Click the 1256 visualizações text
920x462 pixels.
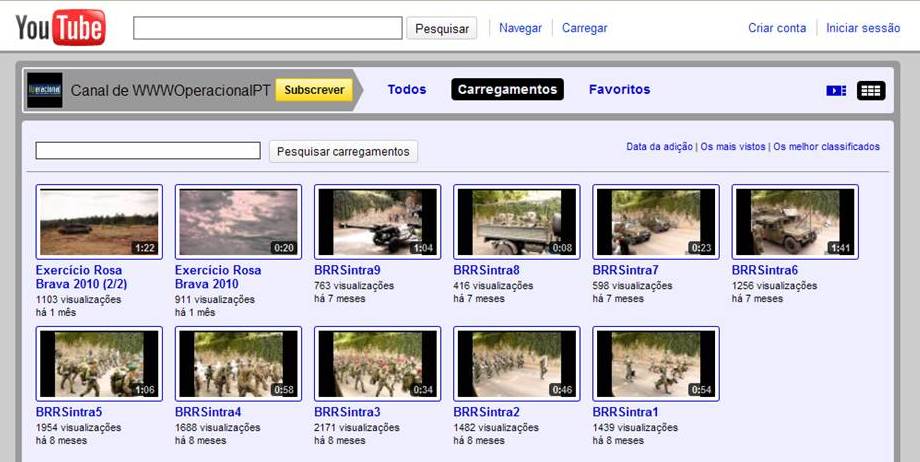(774, 286)
